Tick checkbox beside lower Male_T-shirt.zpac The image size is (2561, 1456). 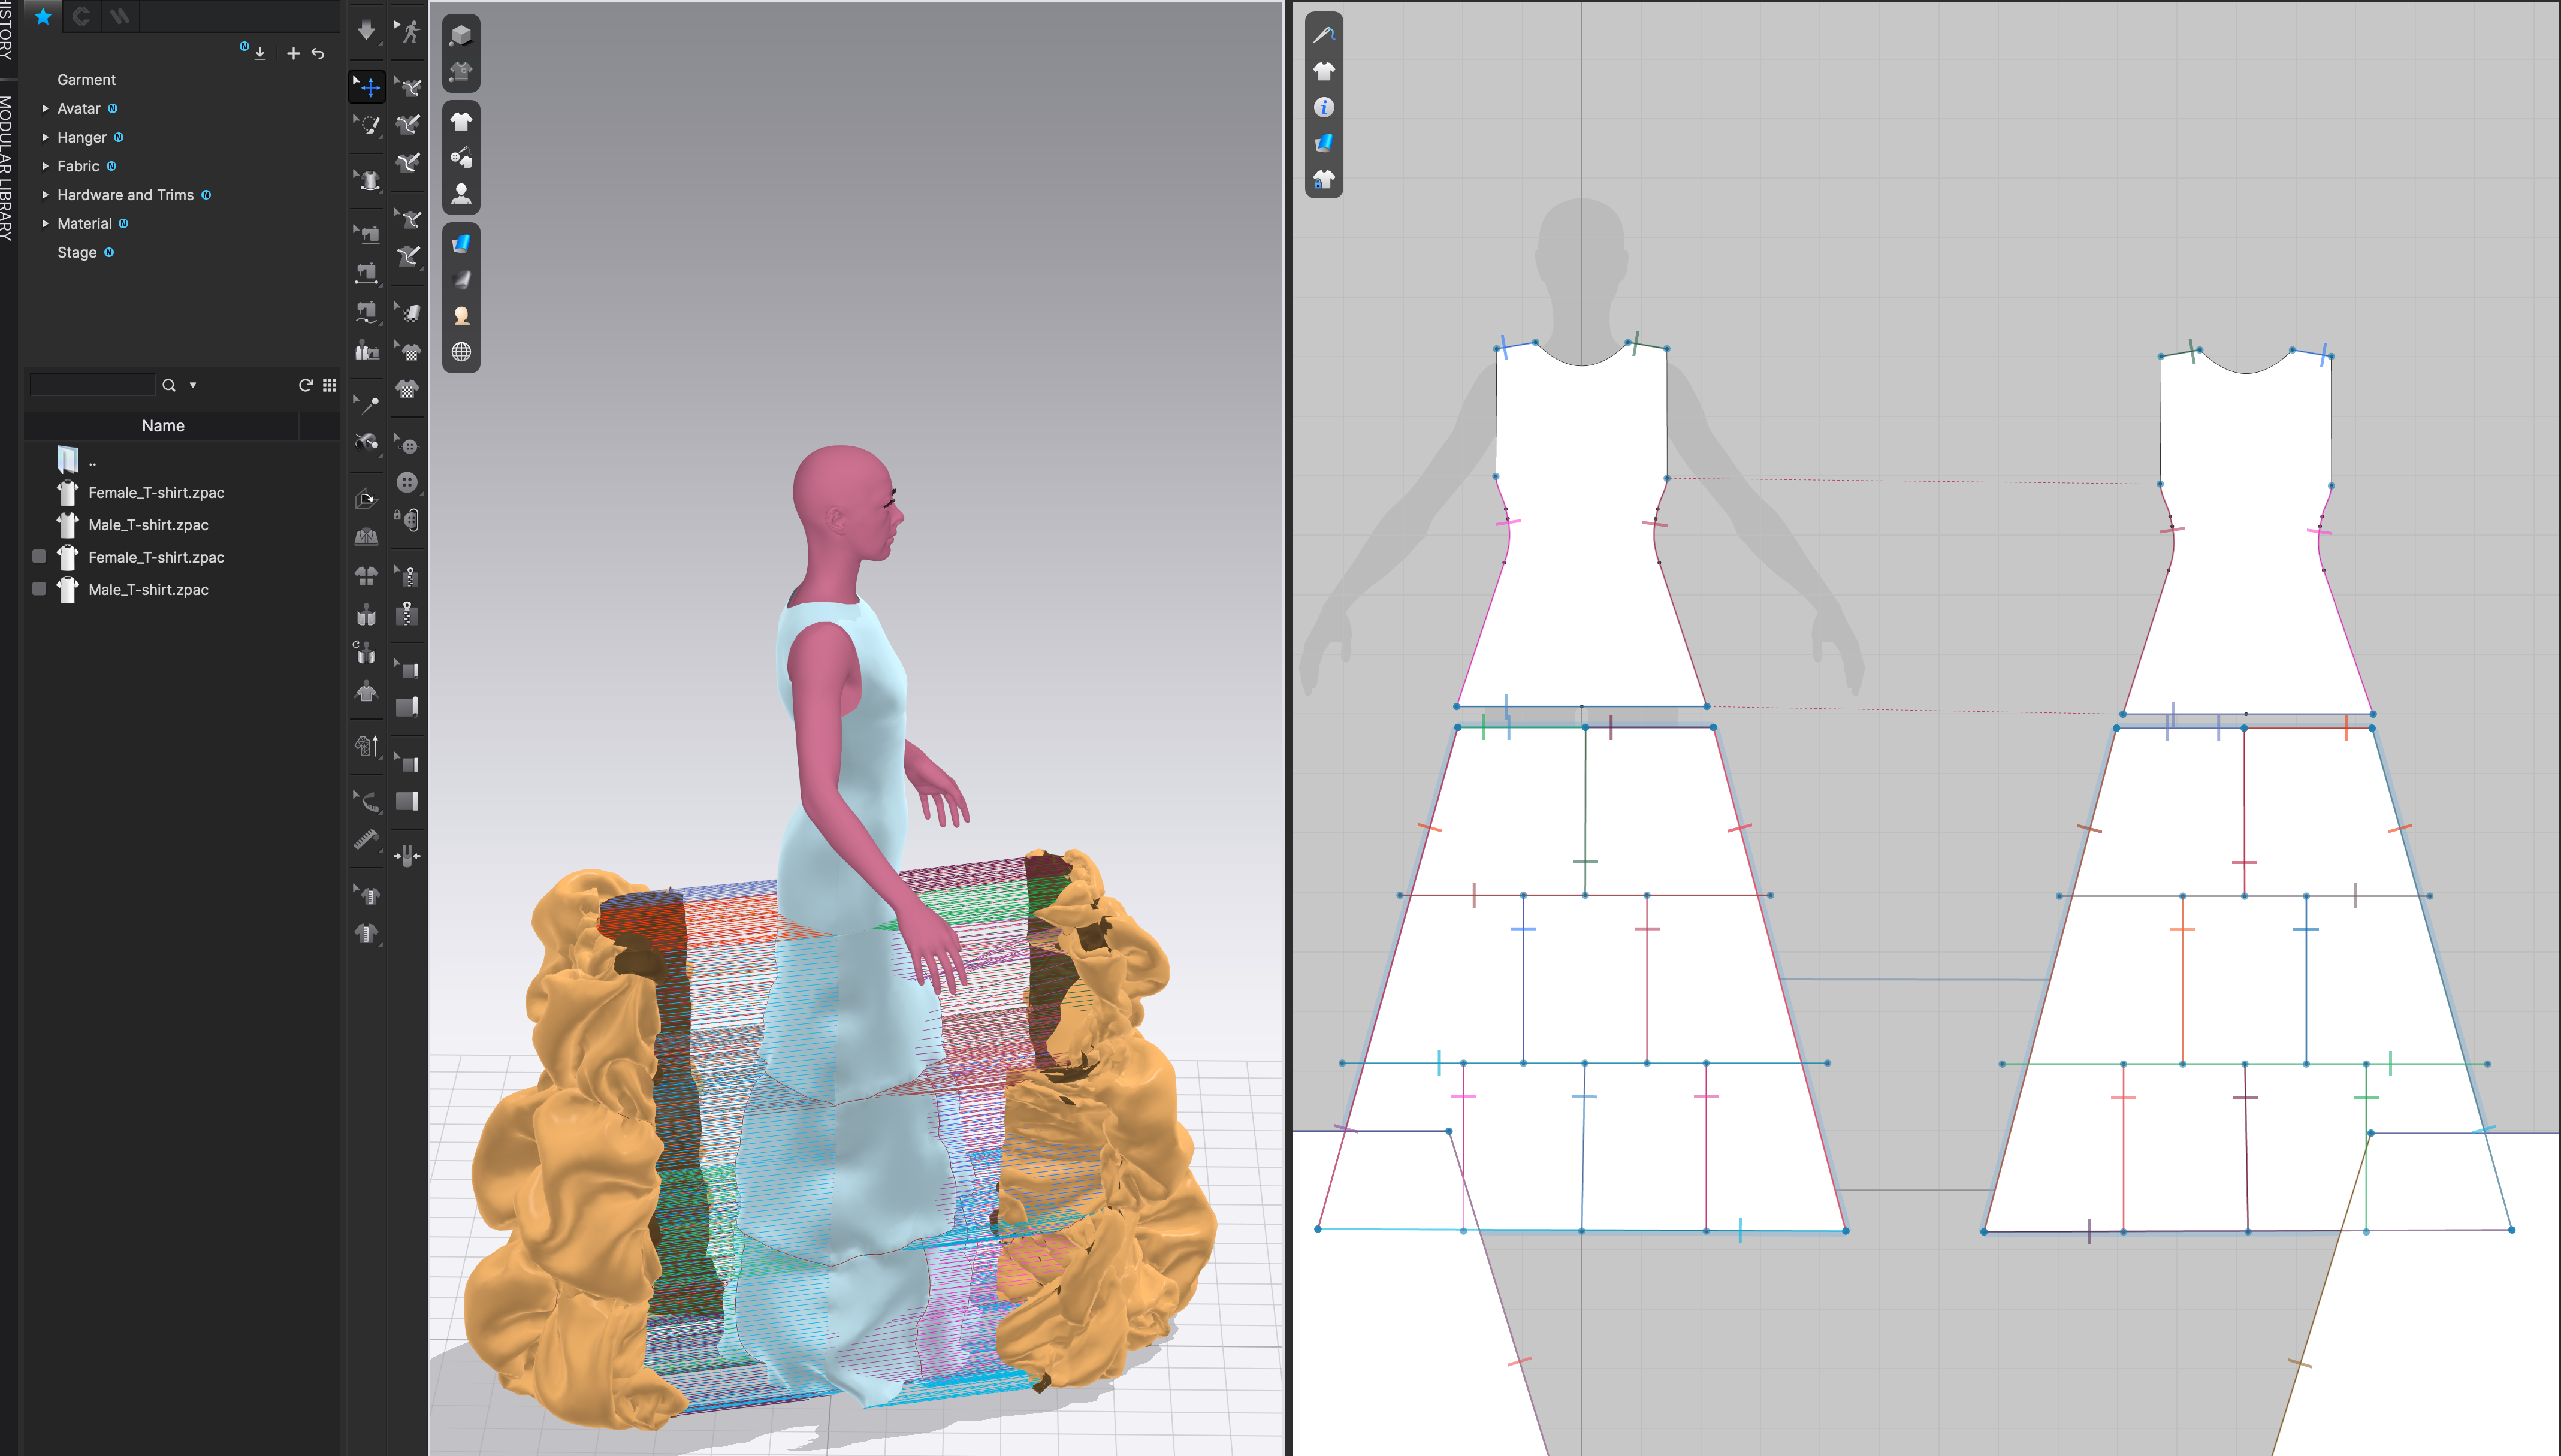(x=39, y=588)
